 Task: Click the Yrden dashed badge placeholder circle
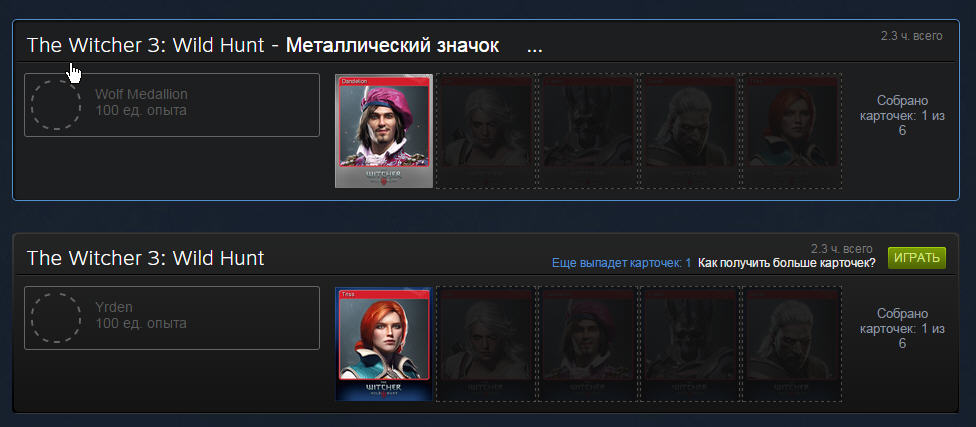pos(56,317)
